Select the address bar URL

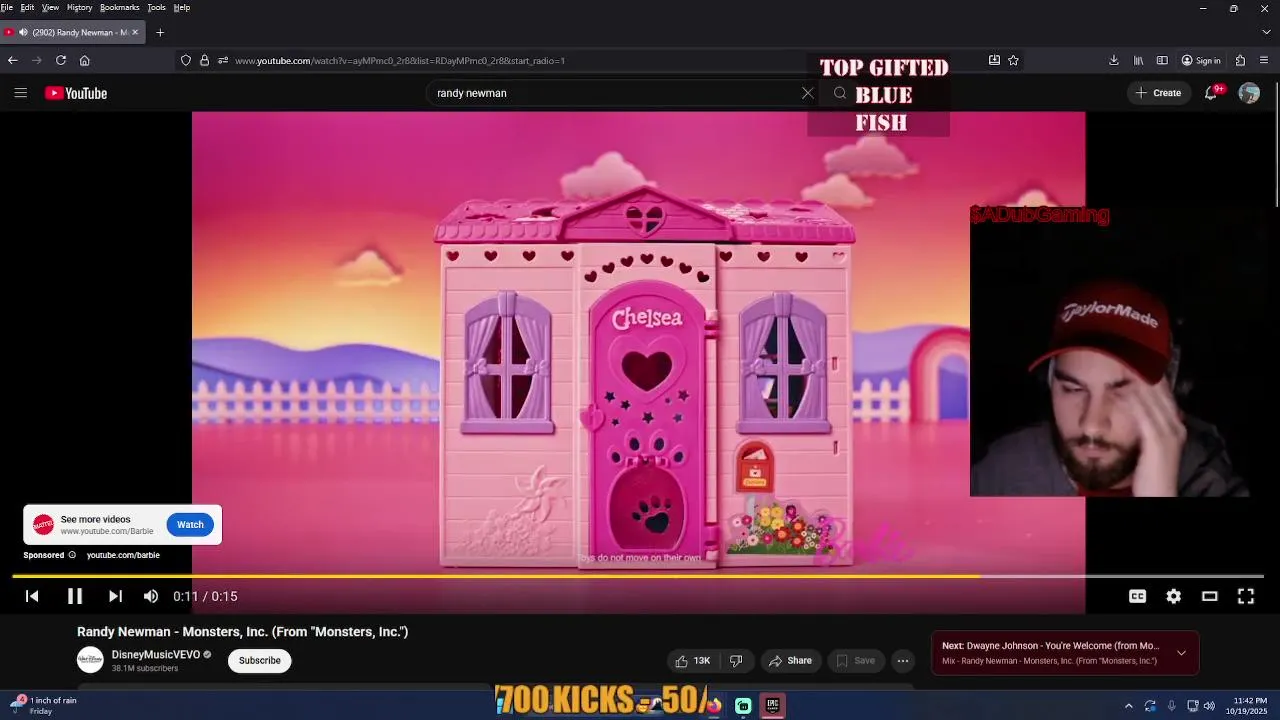pyautogui.click(x=400, y=60)
